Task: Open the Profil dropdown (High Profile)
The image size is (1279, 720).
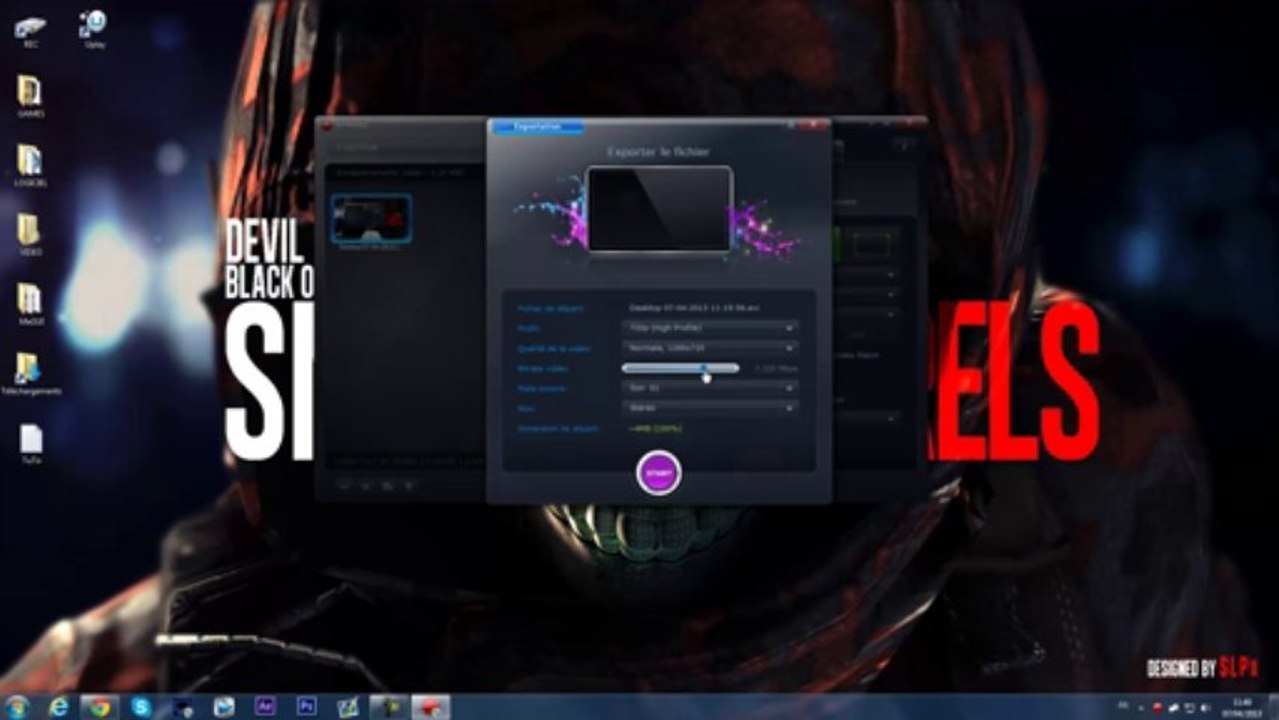Action: coord(709,327)
